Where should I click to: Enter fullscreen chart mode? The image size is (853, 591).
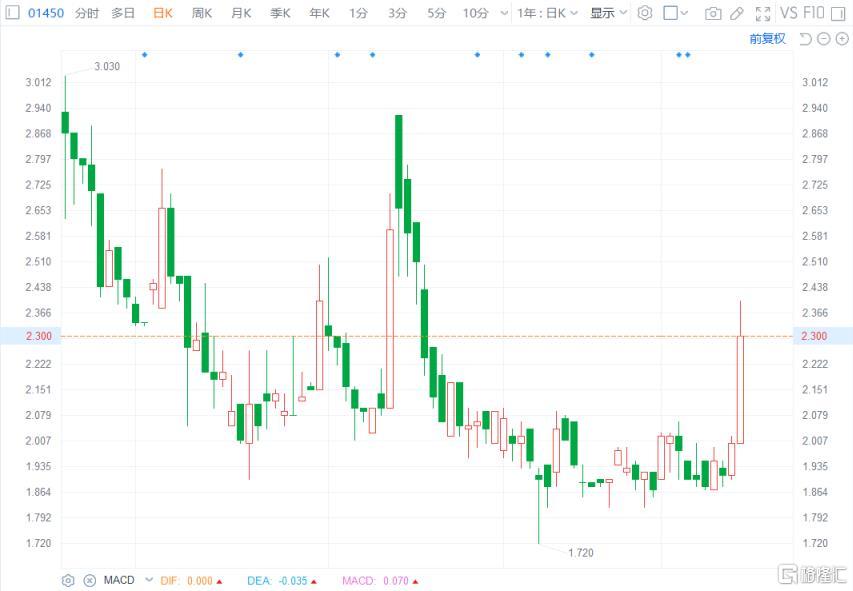763,13
